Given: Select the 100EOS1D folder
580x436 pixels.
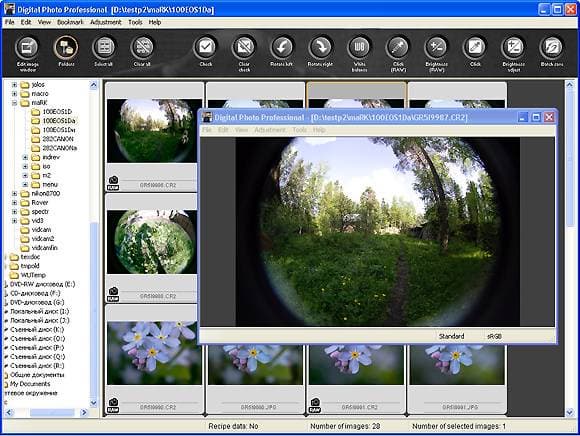Looking at the screenshot, I should tap(57, 112).
